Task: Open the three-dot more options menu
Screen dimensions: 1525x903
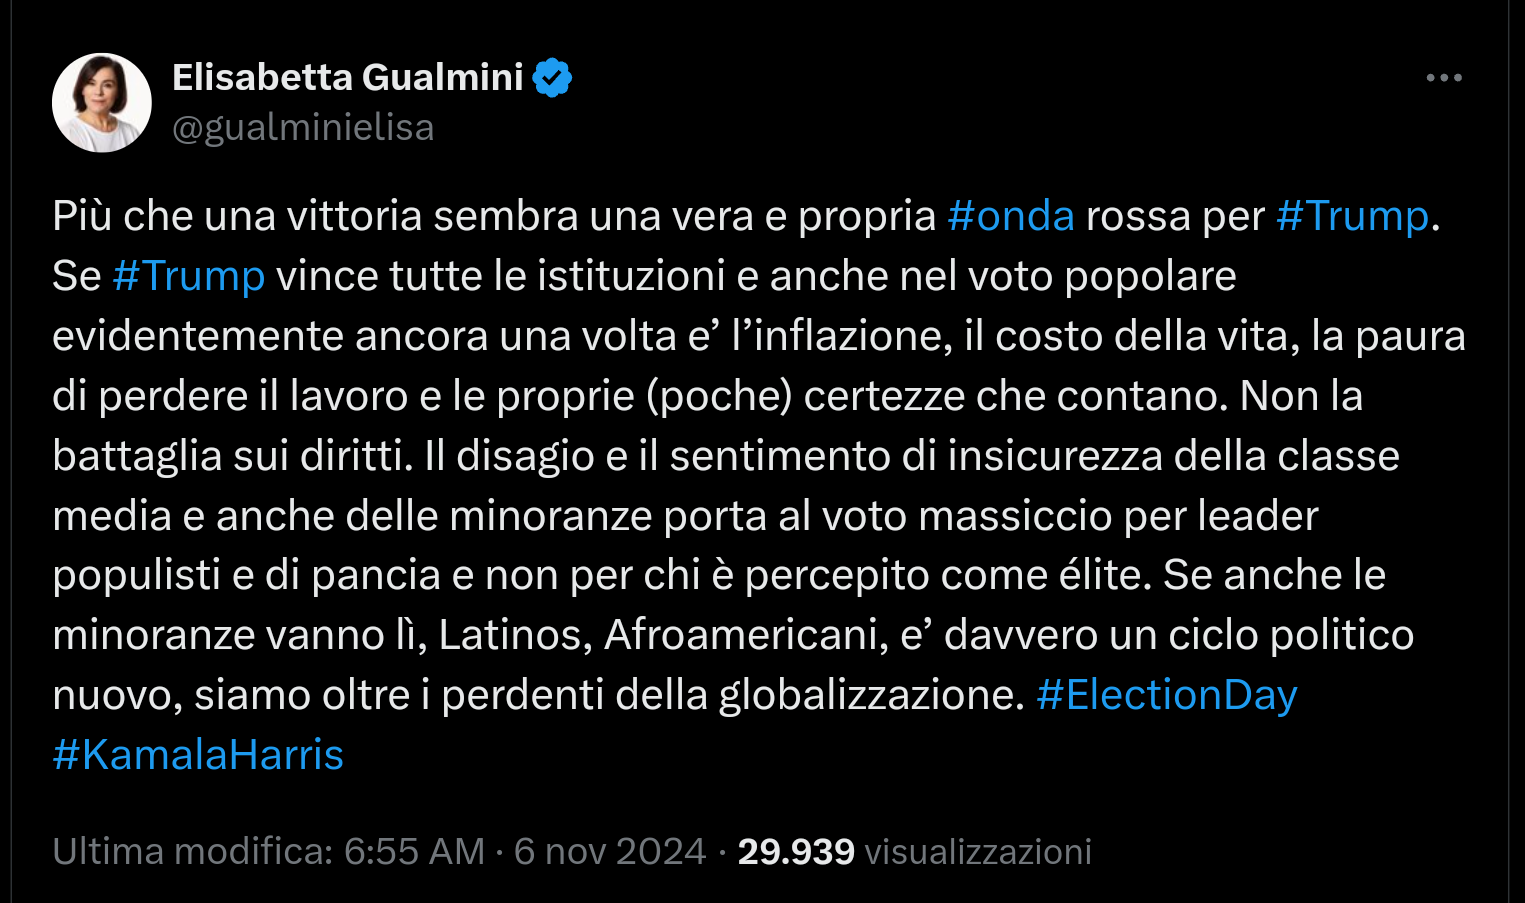Action: tap(1443, 78)
